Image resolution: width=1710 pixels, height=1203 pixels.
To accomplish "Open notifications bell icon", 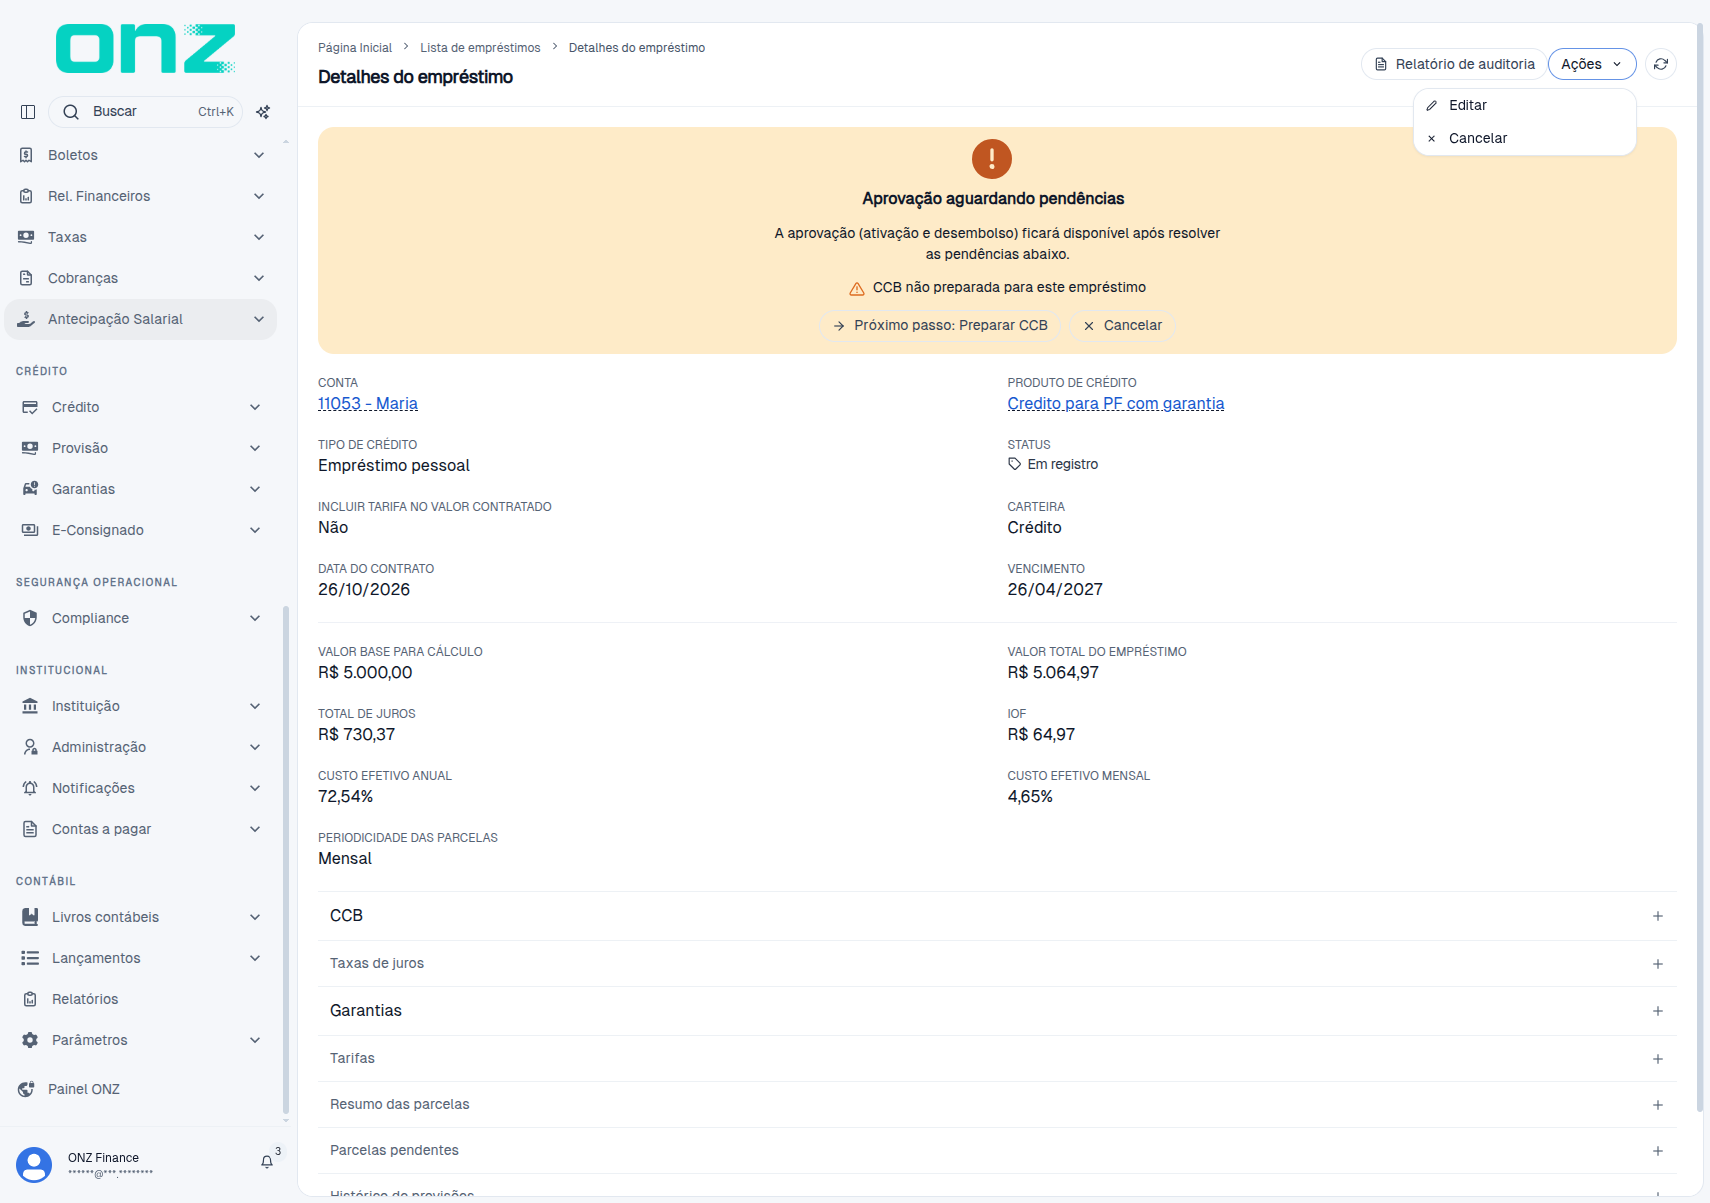I will (x=267, y=1162).
